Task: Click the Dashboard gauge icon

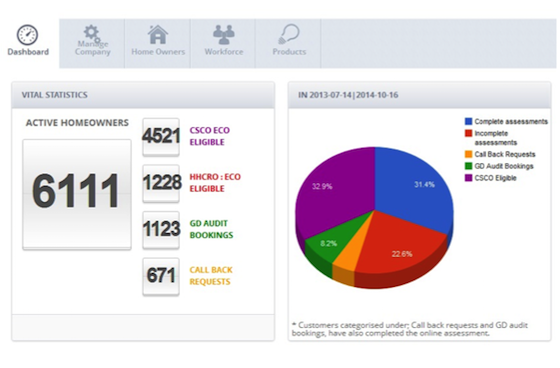Action: point(28,35)
